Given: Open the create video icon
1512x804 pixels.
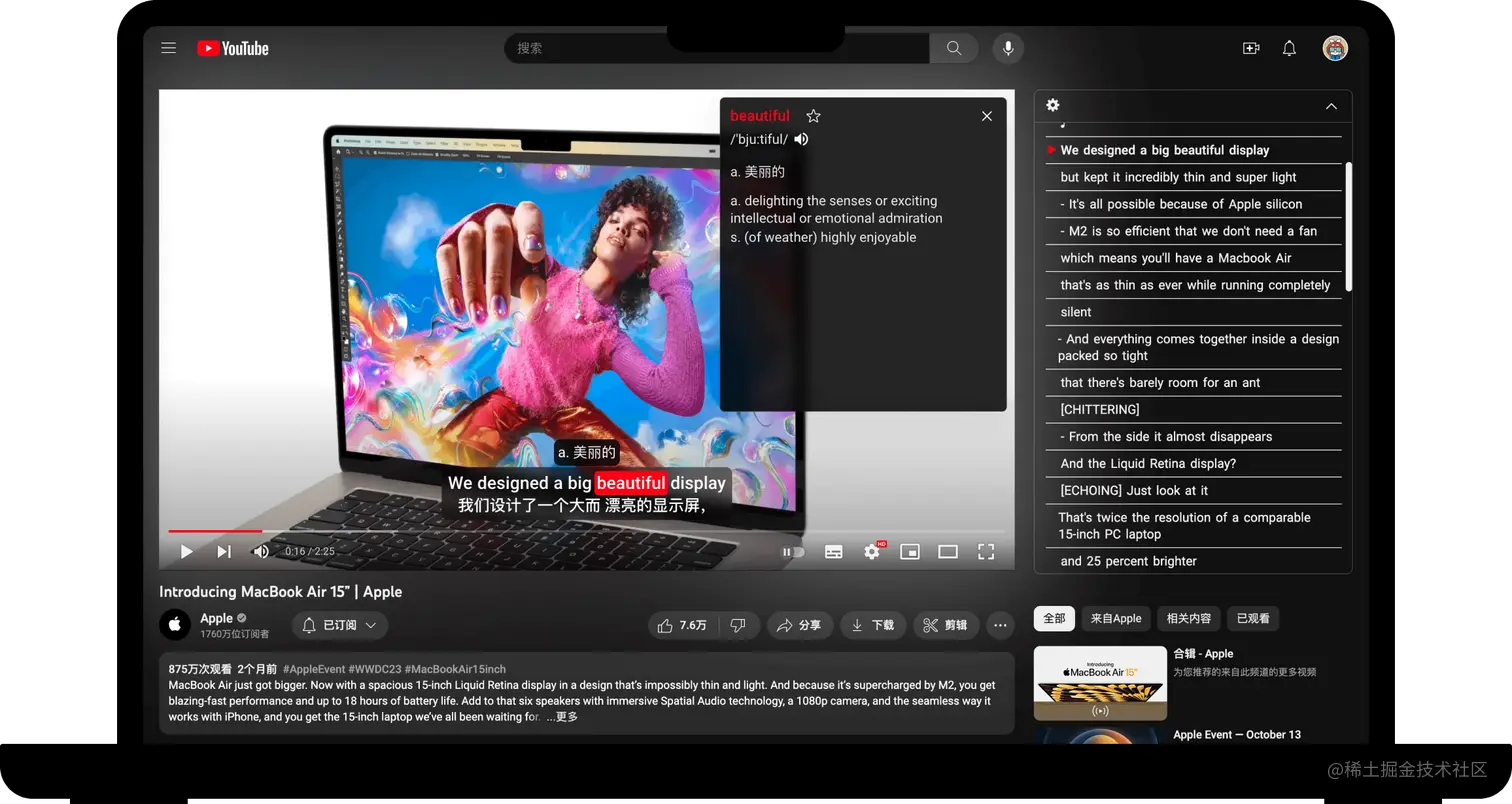Looking at the screenshot, I should (1251, 48).
